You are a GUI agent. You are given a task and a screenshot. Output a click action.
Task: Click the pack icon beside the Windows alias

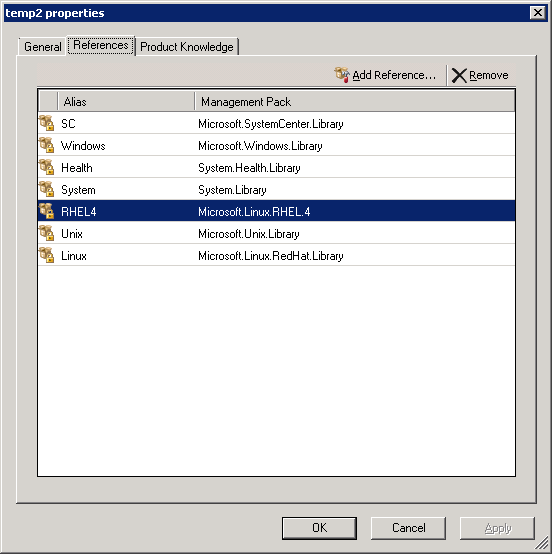[x=46, y=145]
